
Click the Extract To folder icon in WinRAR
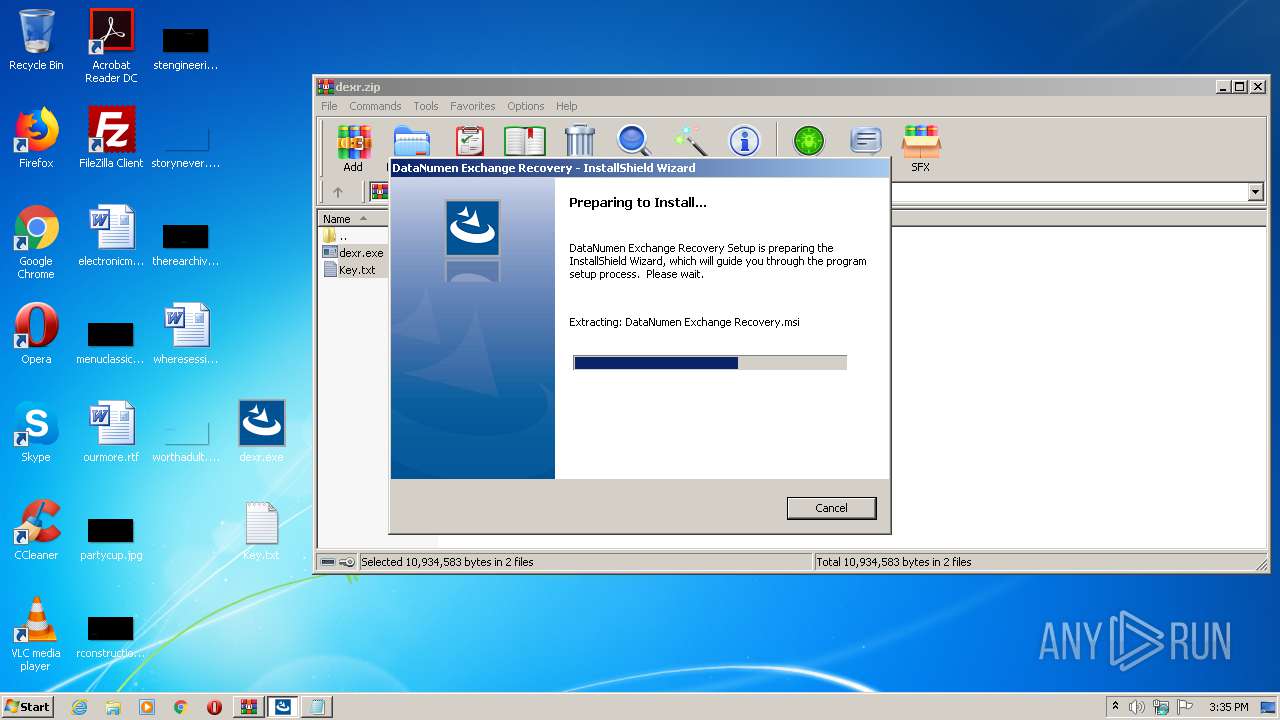[x=411, y=141]
